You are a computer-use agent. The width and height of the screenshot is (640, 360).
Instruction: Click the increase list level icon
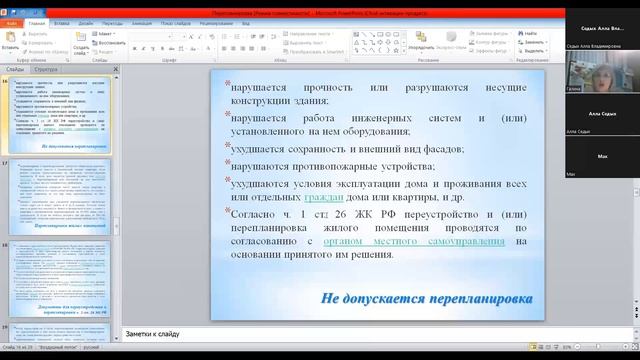(x=262, y=37)
